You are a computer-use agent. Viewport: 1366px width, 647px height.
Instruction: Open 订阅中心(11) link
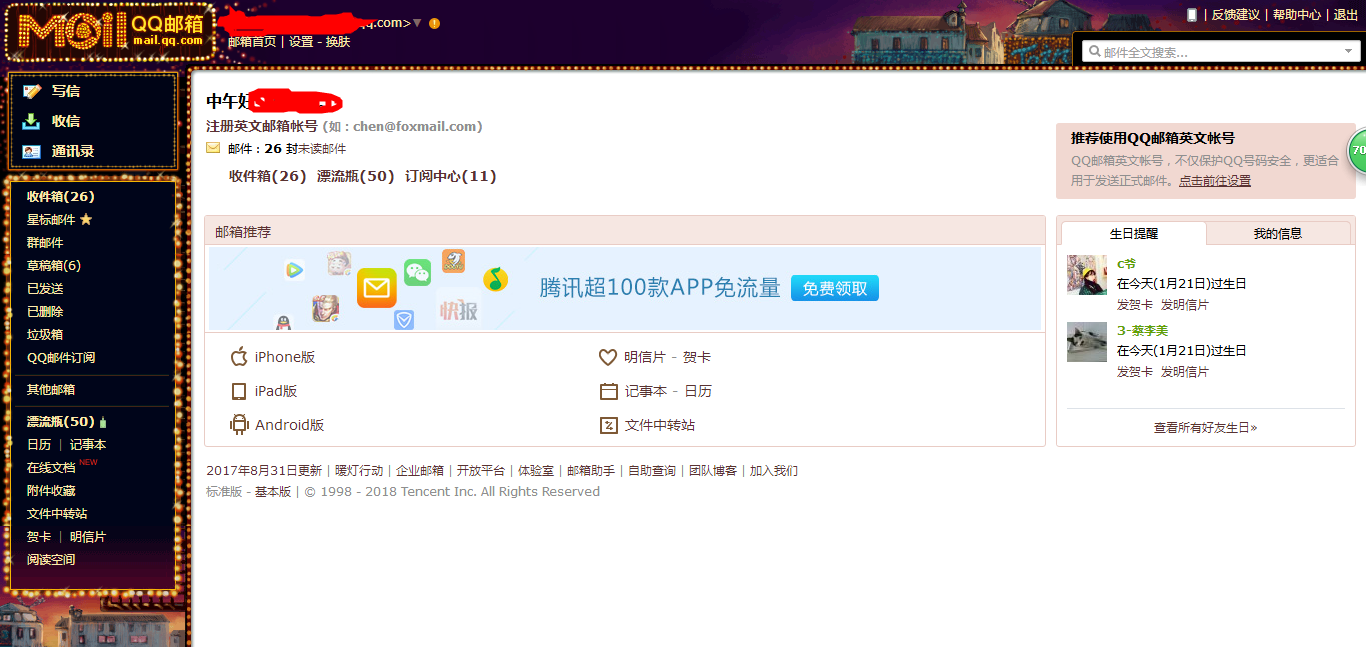pos(451,176)
